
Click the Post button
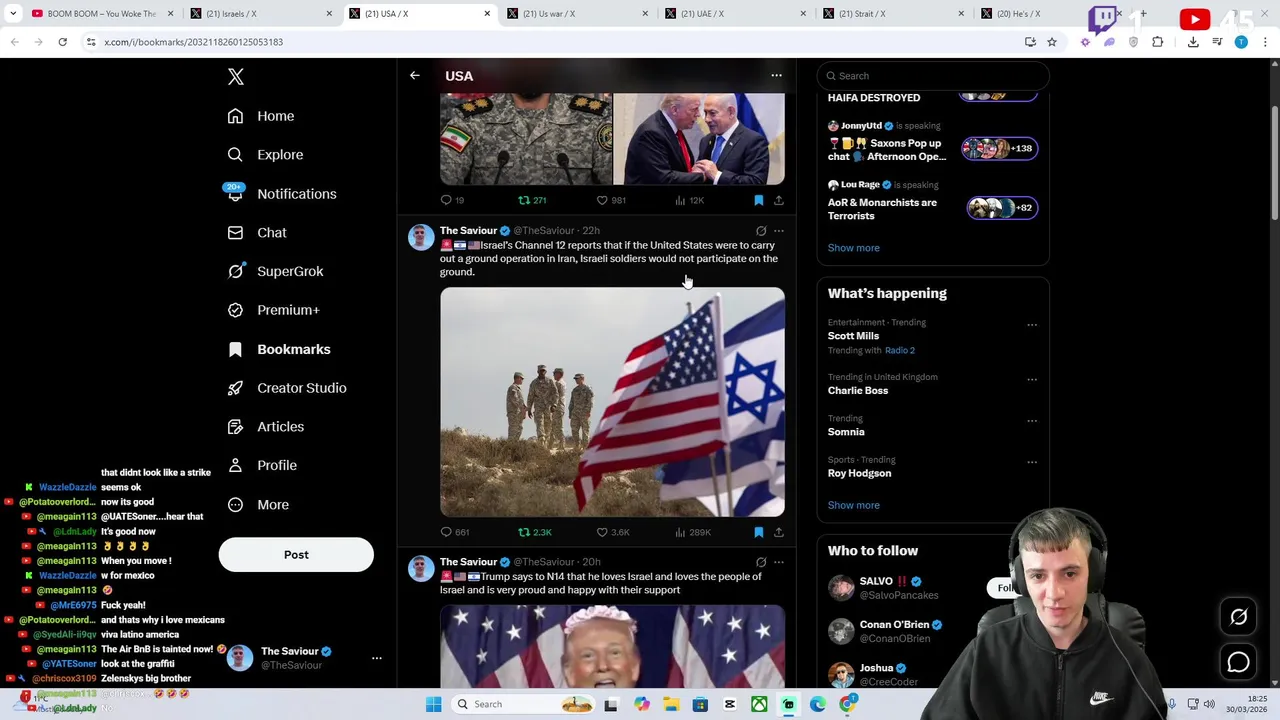[296, 555]
